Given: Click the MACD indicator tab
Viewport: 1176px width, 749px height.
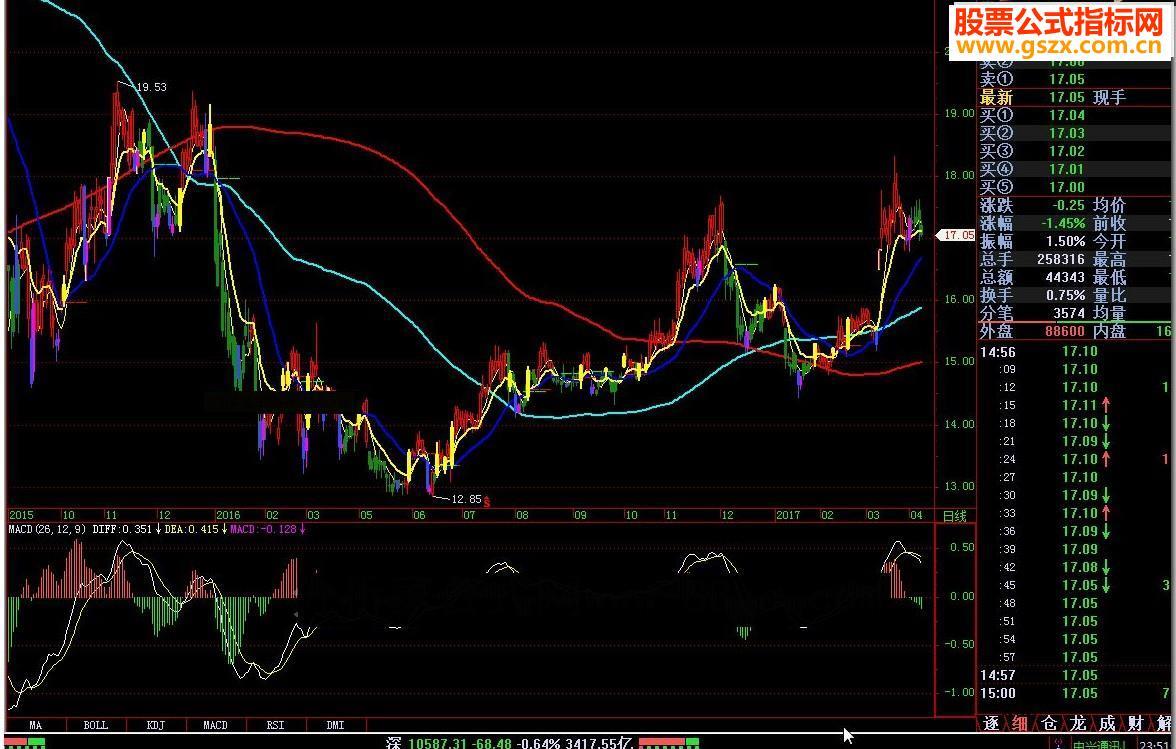Looking at the screenshot, I should coord(215,725).
